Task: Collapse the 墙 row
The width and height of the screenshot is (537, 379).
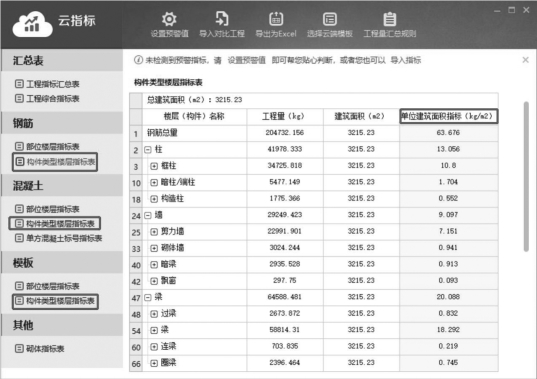Action: click(x=148, y=215)
